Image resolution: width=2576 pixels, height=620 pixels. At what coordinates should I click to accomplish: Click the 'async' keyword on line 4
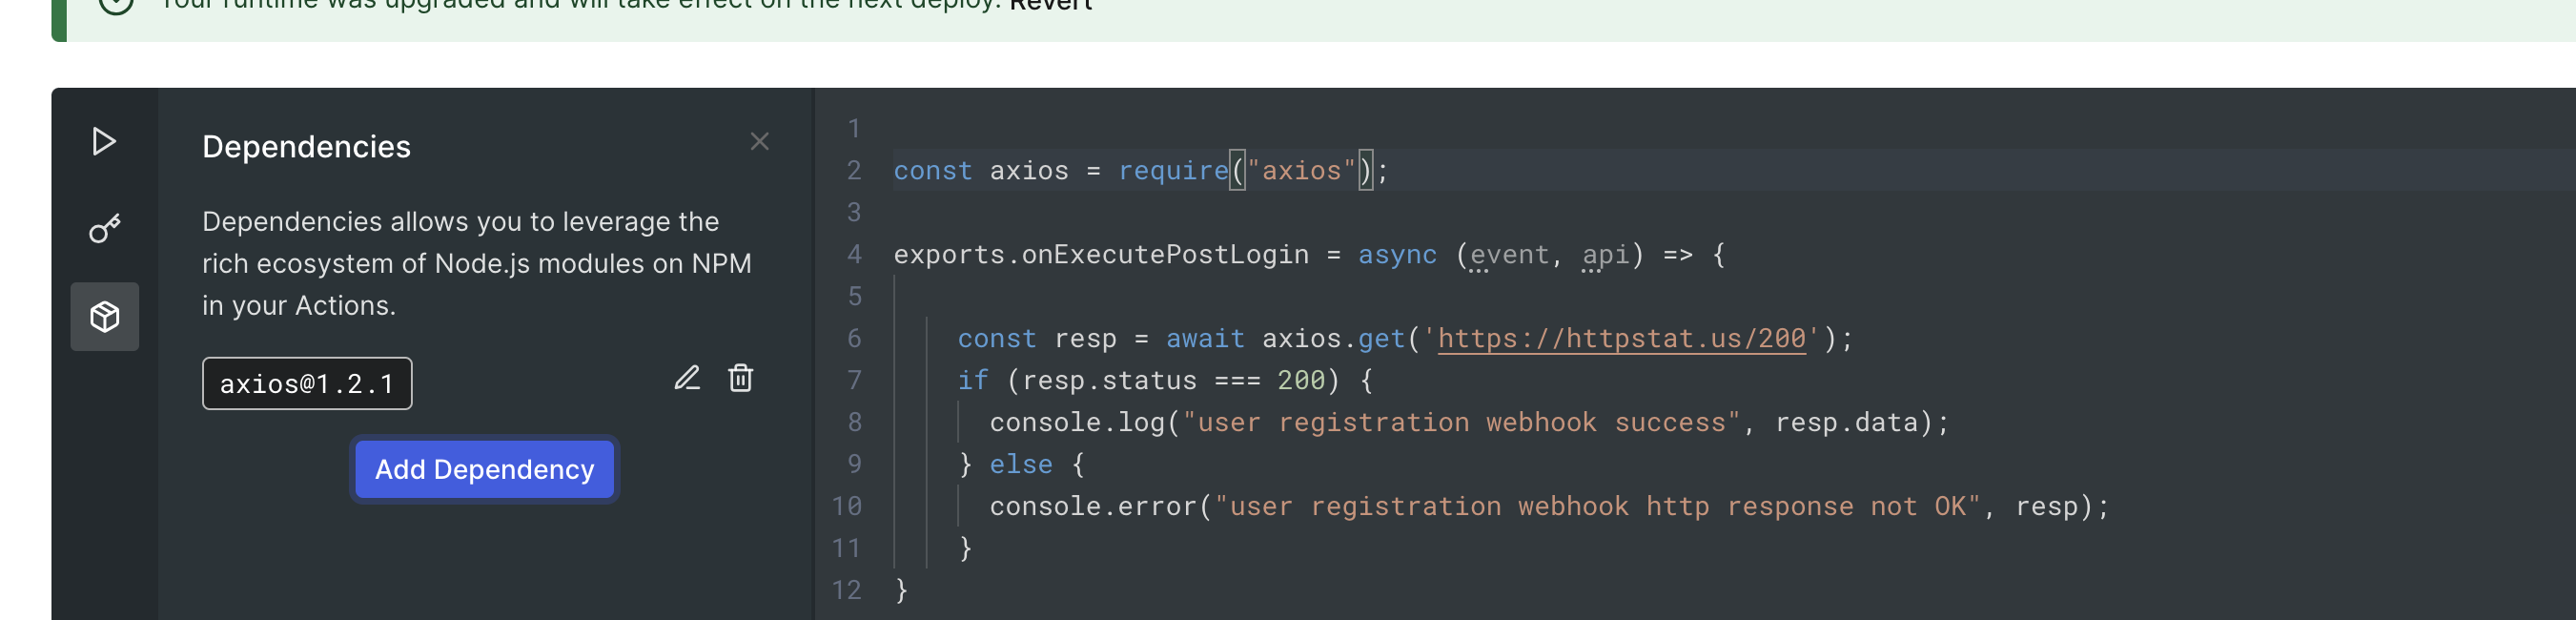[x=1397, y=254]
